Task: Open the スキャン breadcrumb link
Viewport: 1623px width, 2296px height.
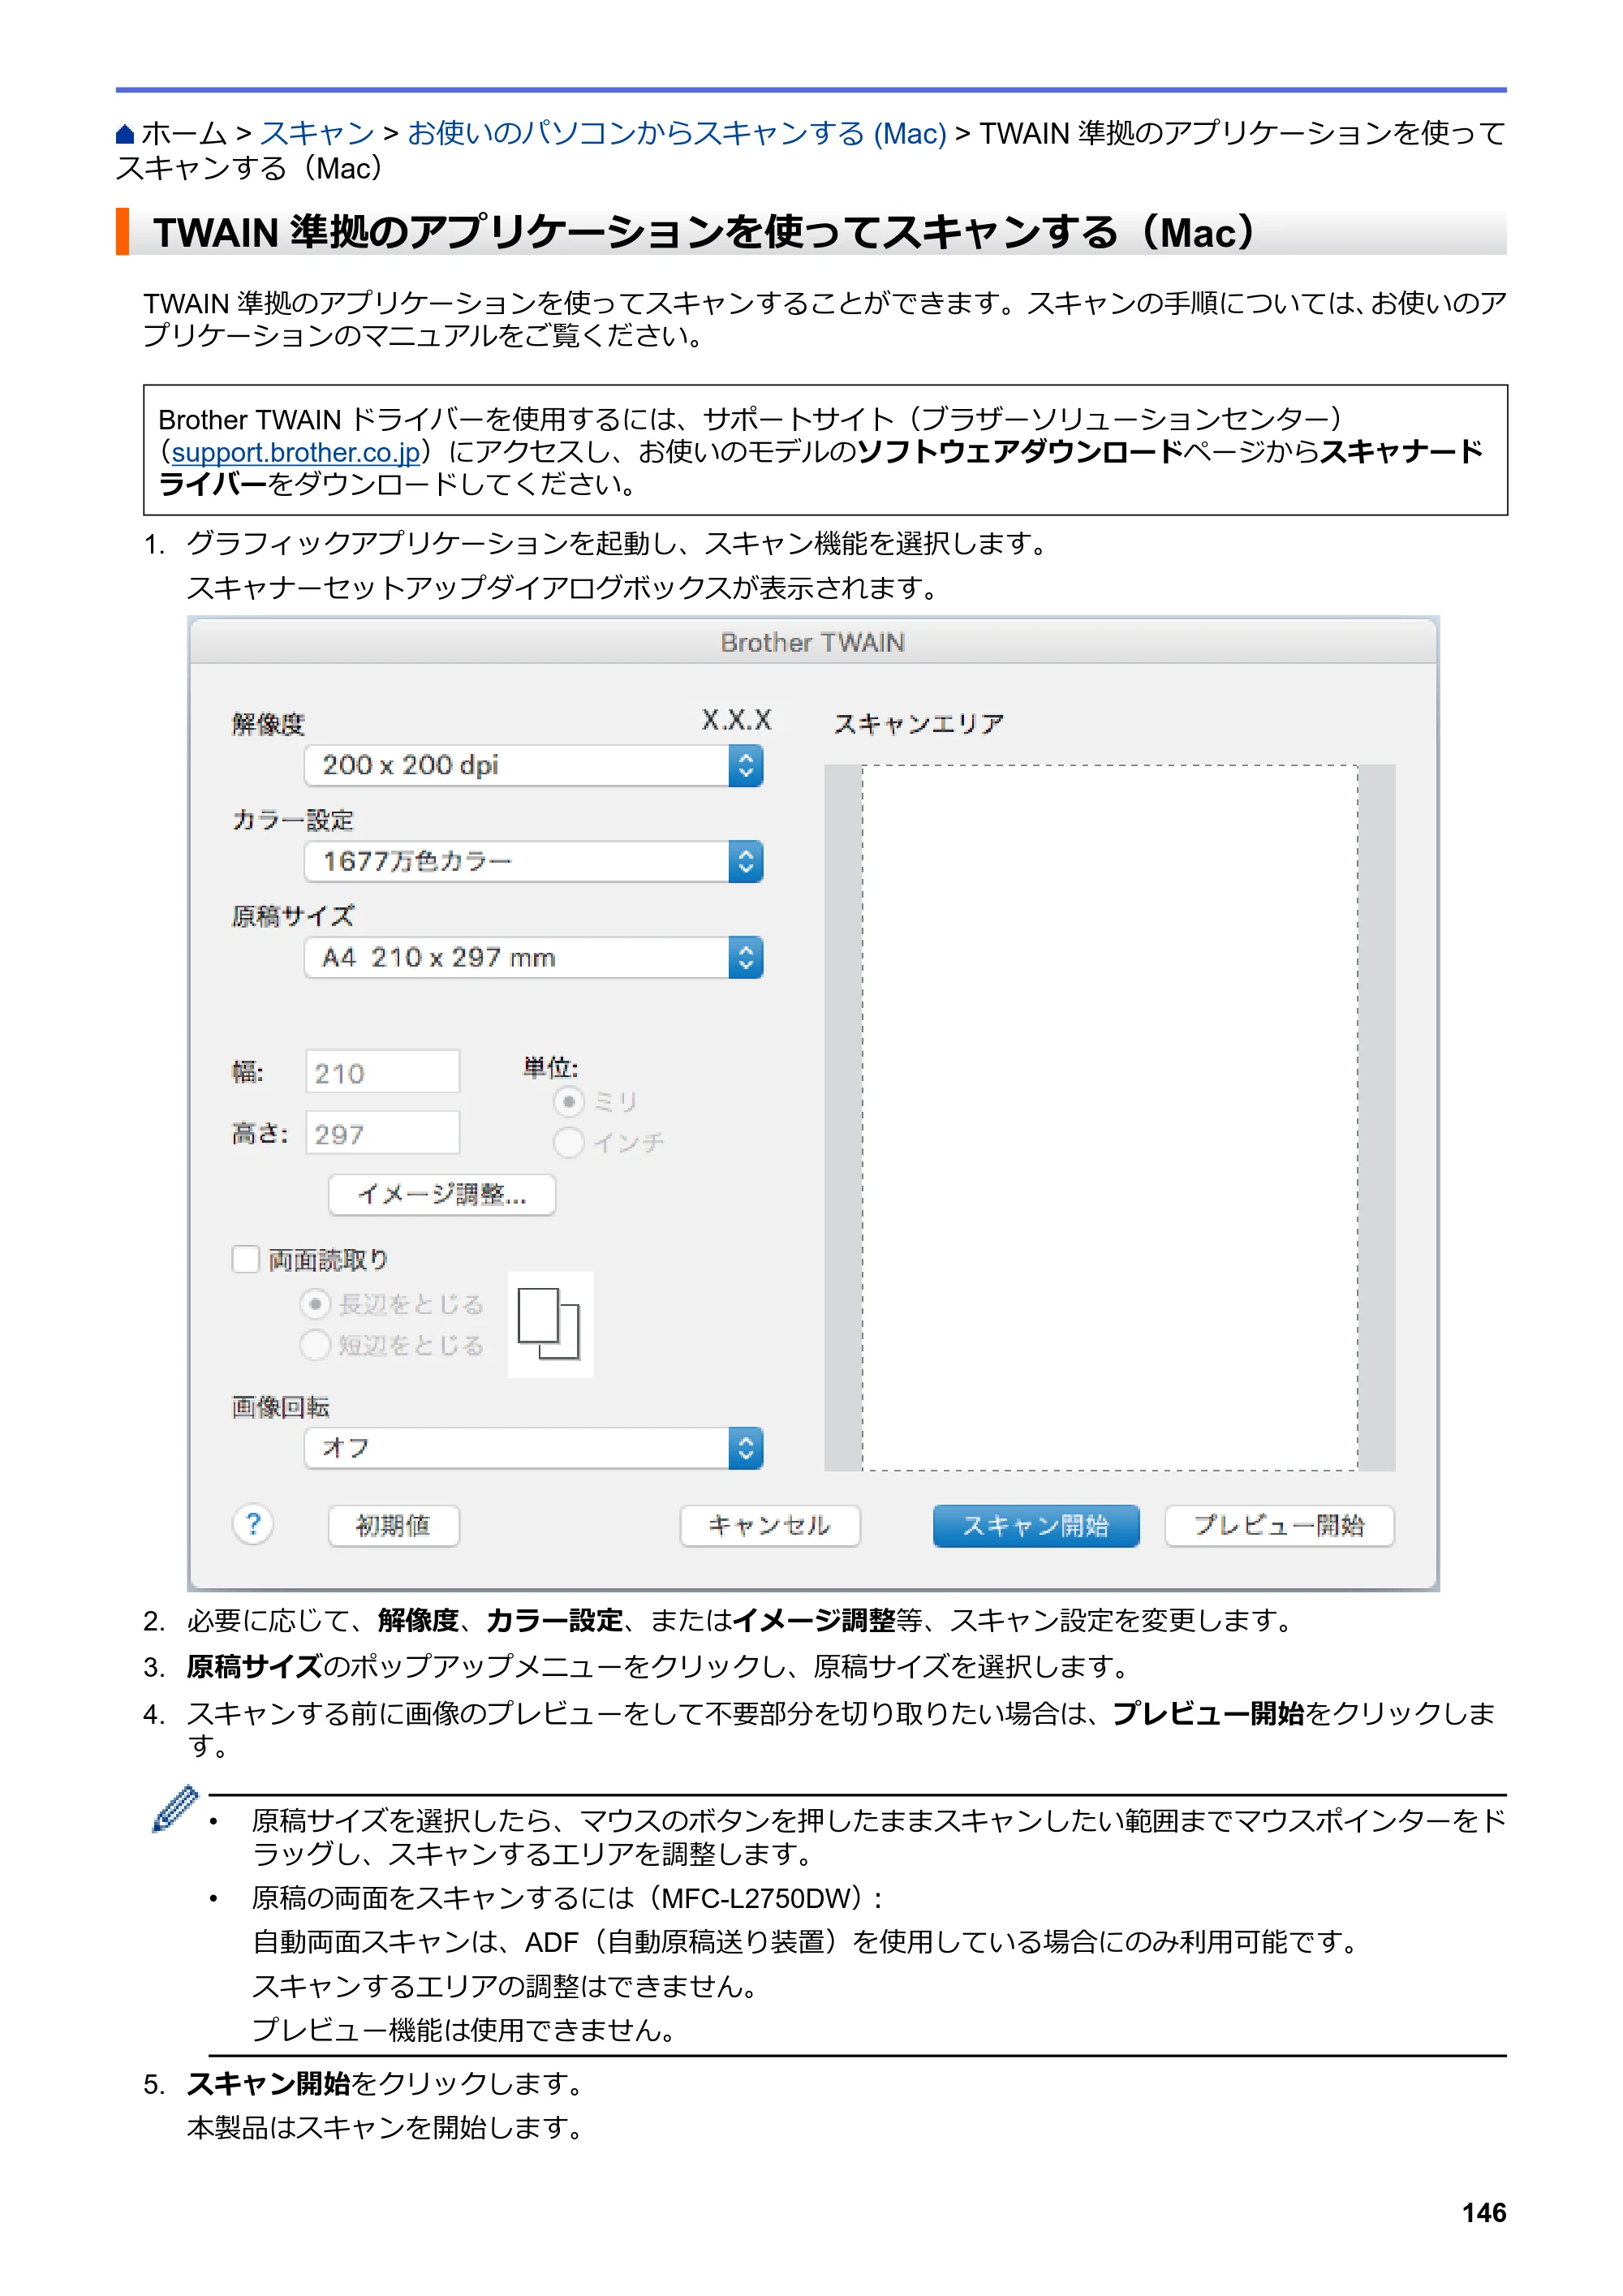Action: pyautogui.click(x=317, y=133)
